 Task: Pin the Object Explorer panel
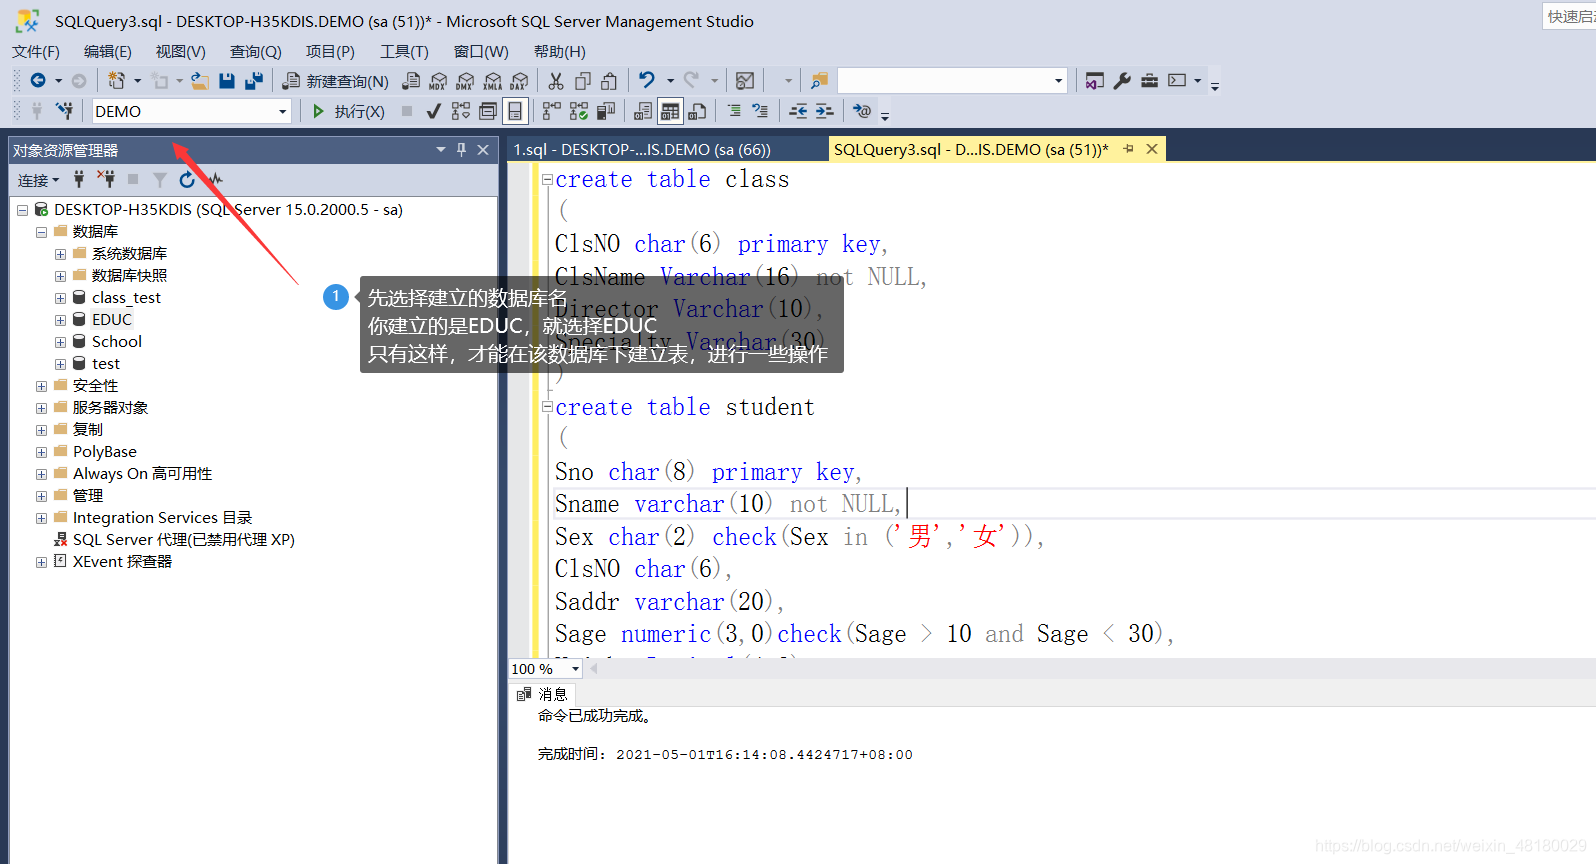(x=461, y=150)
